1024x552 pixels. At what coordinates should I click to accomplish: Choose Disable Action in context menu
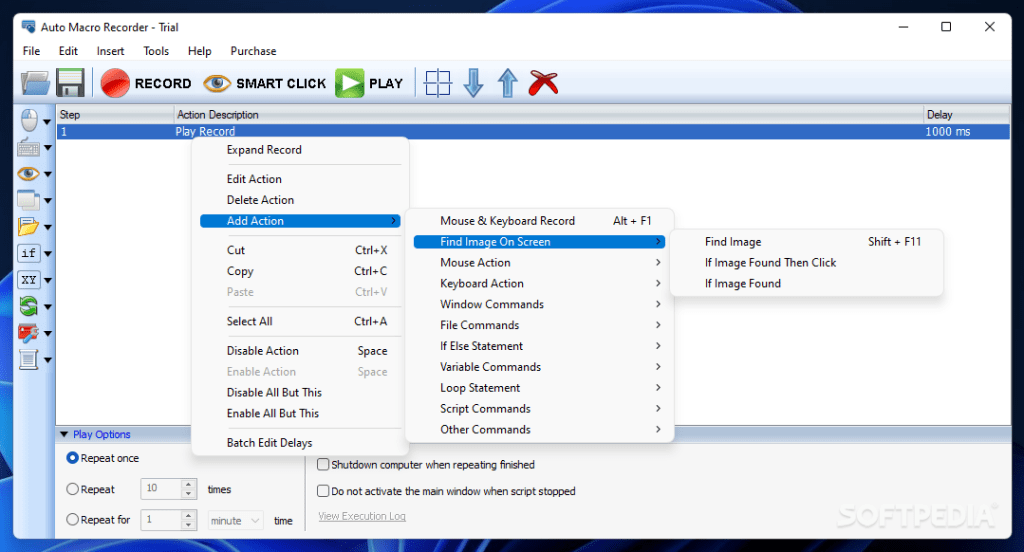click(x=300, y=351)
